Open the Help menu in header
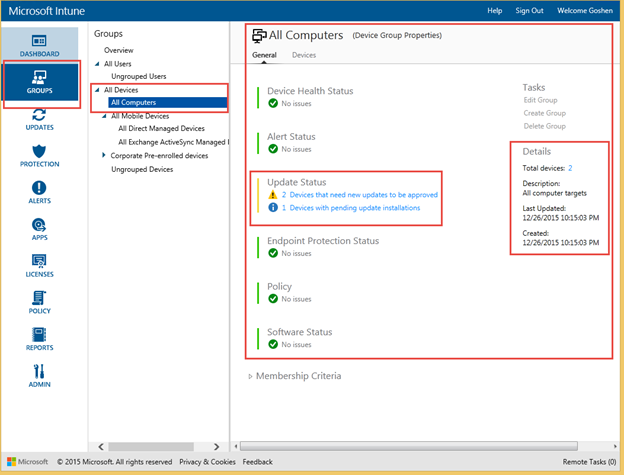The height and width of the screenshot is (475, 624). [495, 11]
